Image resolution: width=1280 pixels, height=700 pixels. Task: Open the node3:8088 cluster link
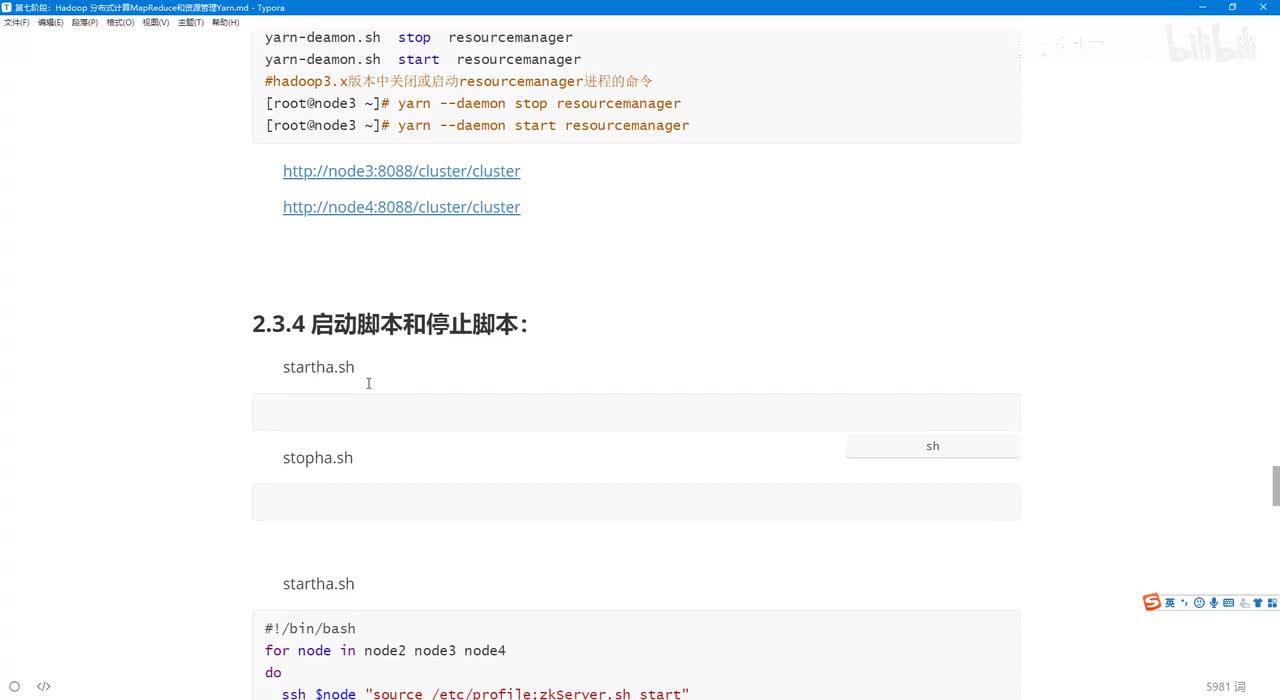pos(401,171)
